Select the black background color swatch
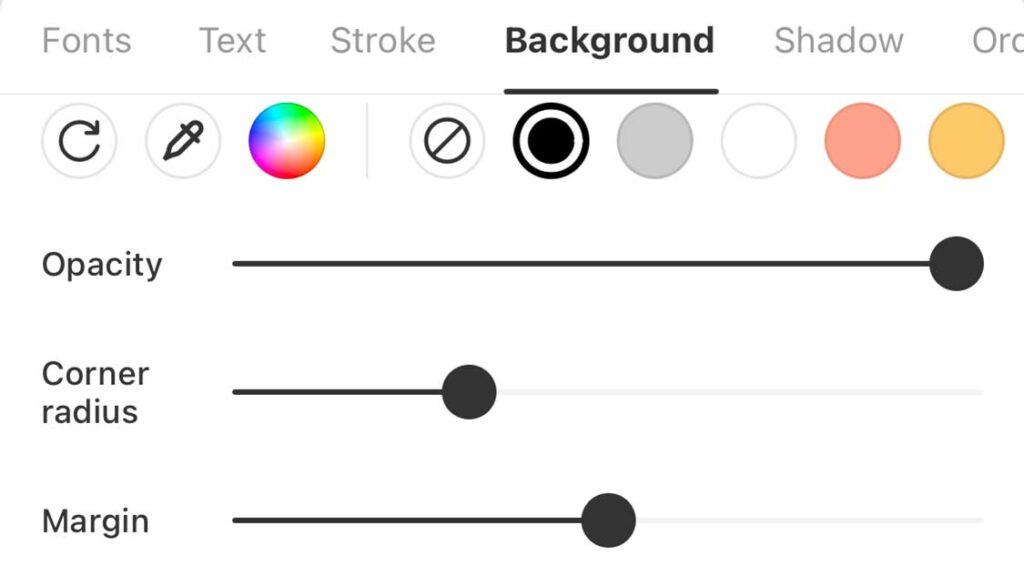 (x=551, y=140)
